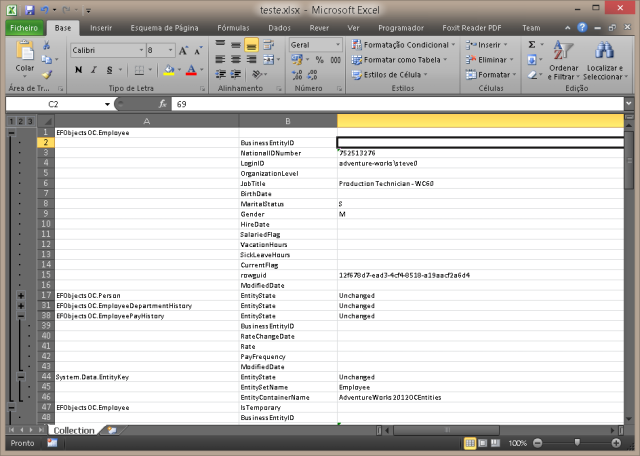Image resolution: width=640 pixels, height=456 pixels.
Task: Toggle bold N formatting
Action: pos(78,70)
